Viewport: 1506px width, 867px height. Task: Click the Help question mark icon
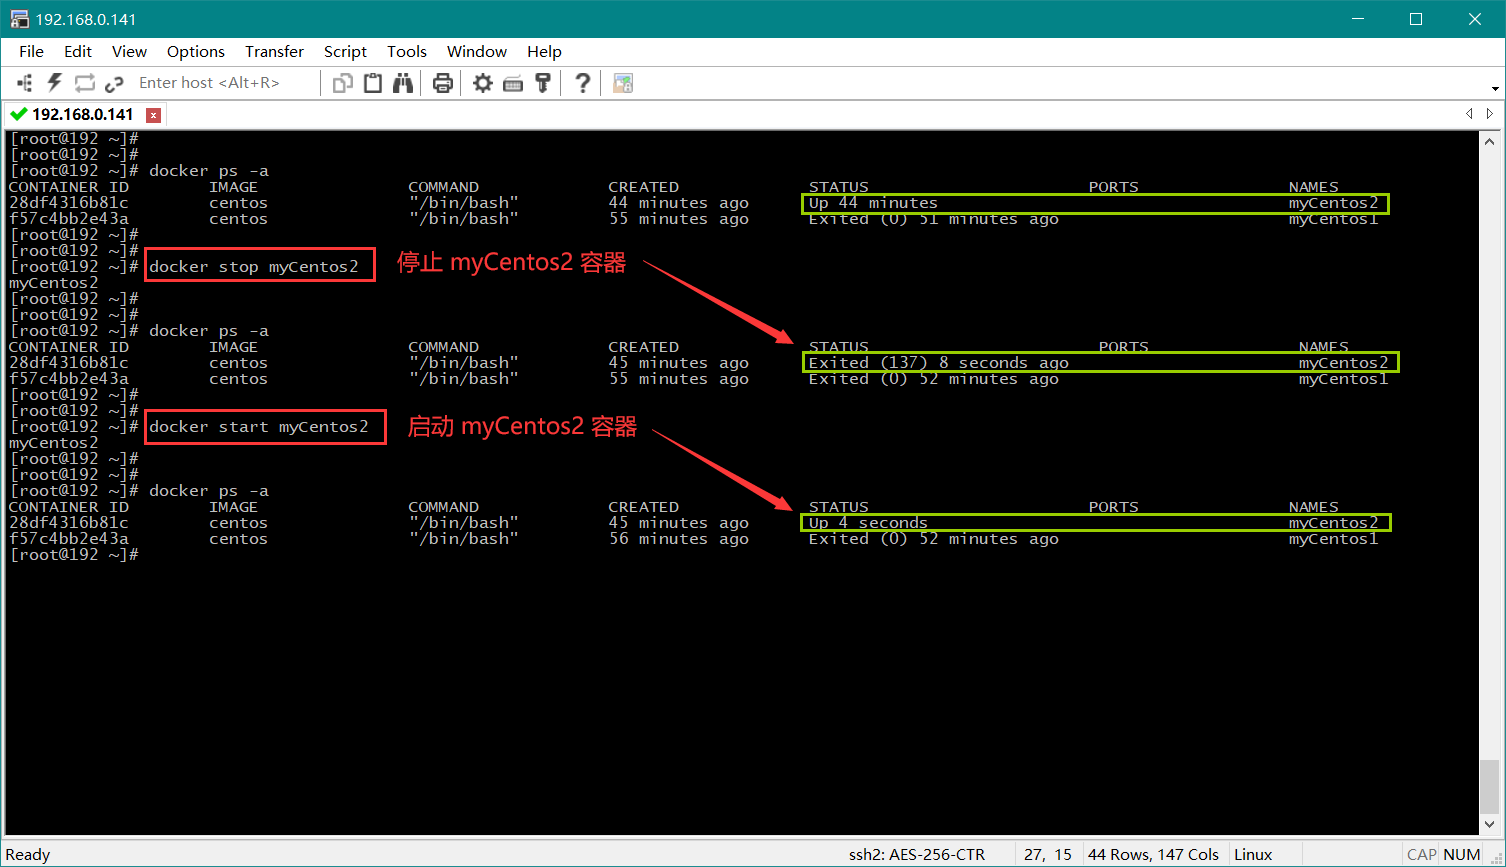click(583, 83)
